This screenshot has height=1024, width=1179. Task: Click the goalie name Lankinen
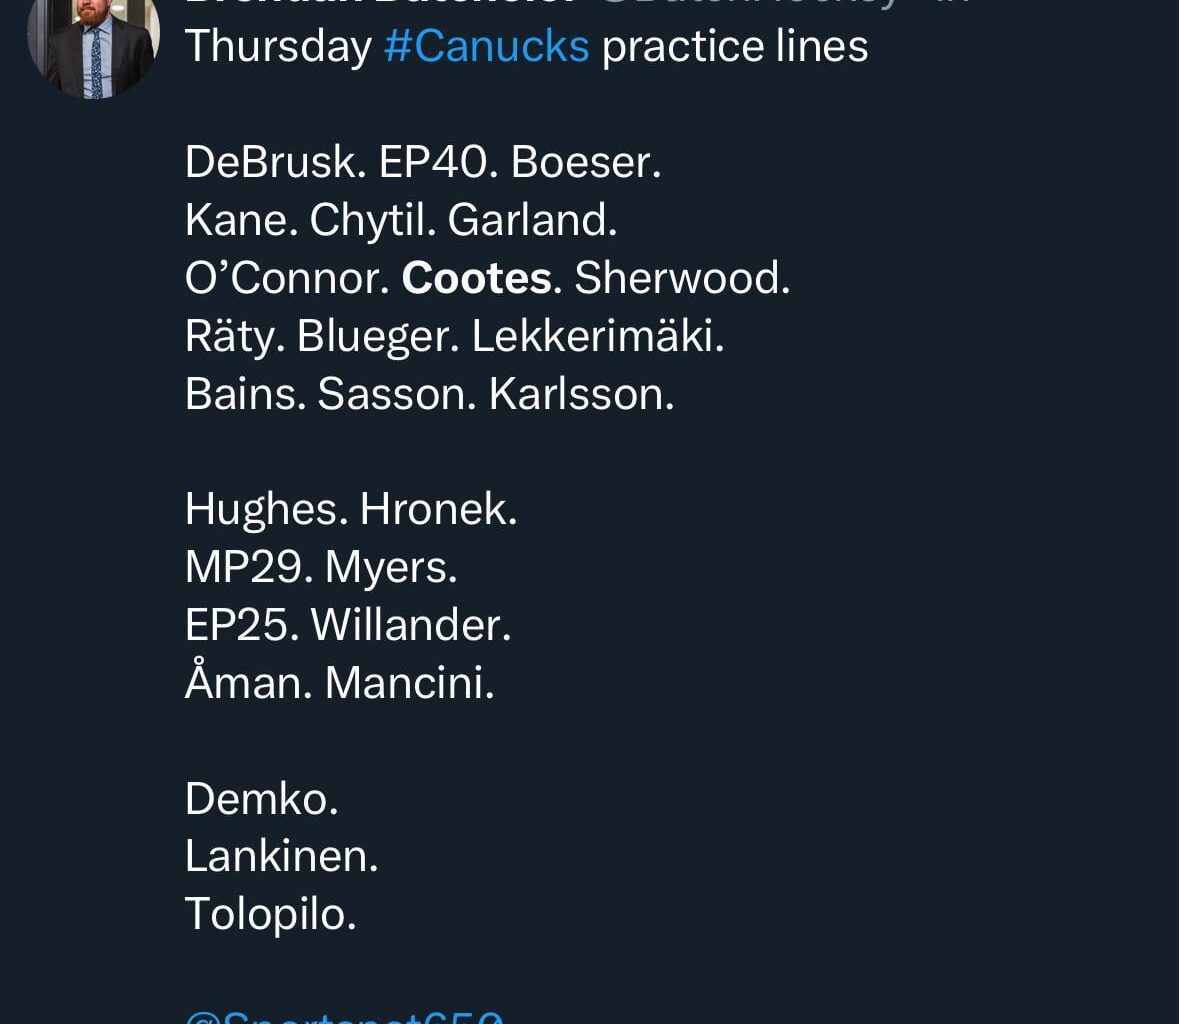click(x=282, y=857)
